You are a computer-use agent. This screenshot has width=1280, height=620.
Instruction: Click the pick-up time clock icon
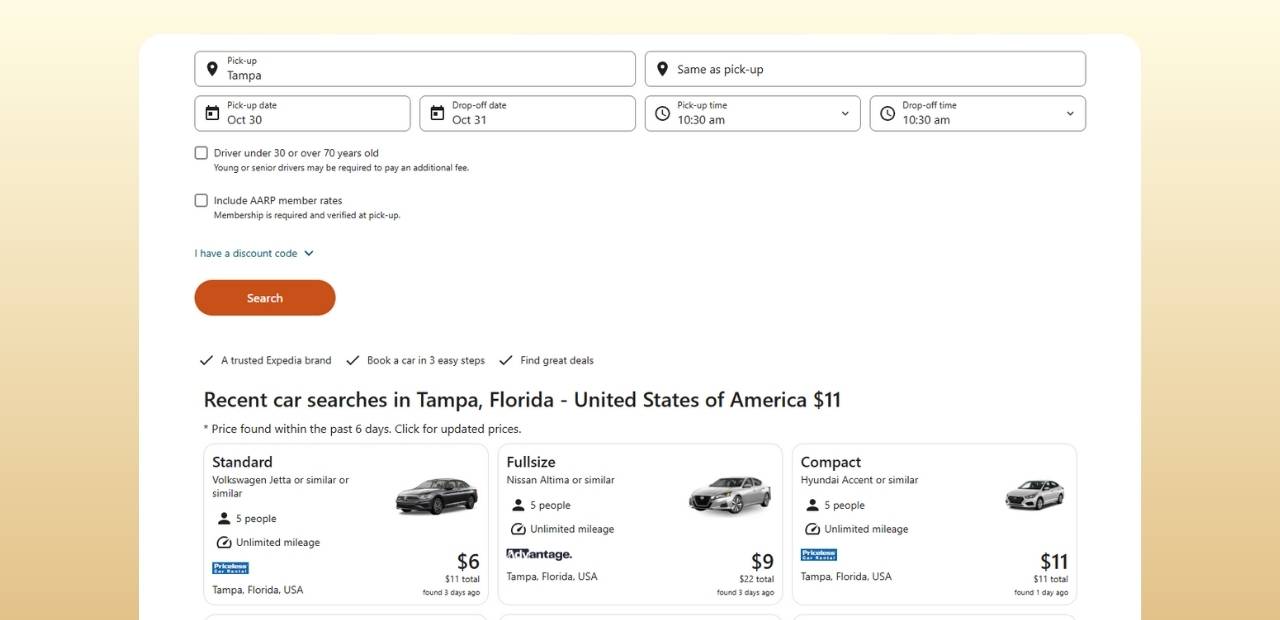coord(662,113)
